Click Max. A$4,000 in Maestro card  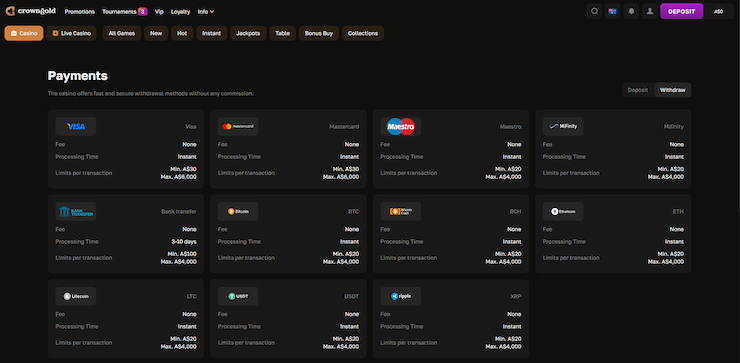coord(503,177)
